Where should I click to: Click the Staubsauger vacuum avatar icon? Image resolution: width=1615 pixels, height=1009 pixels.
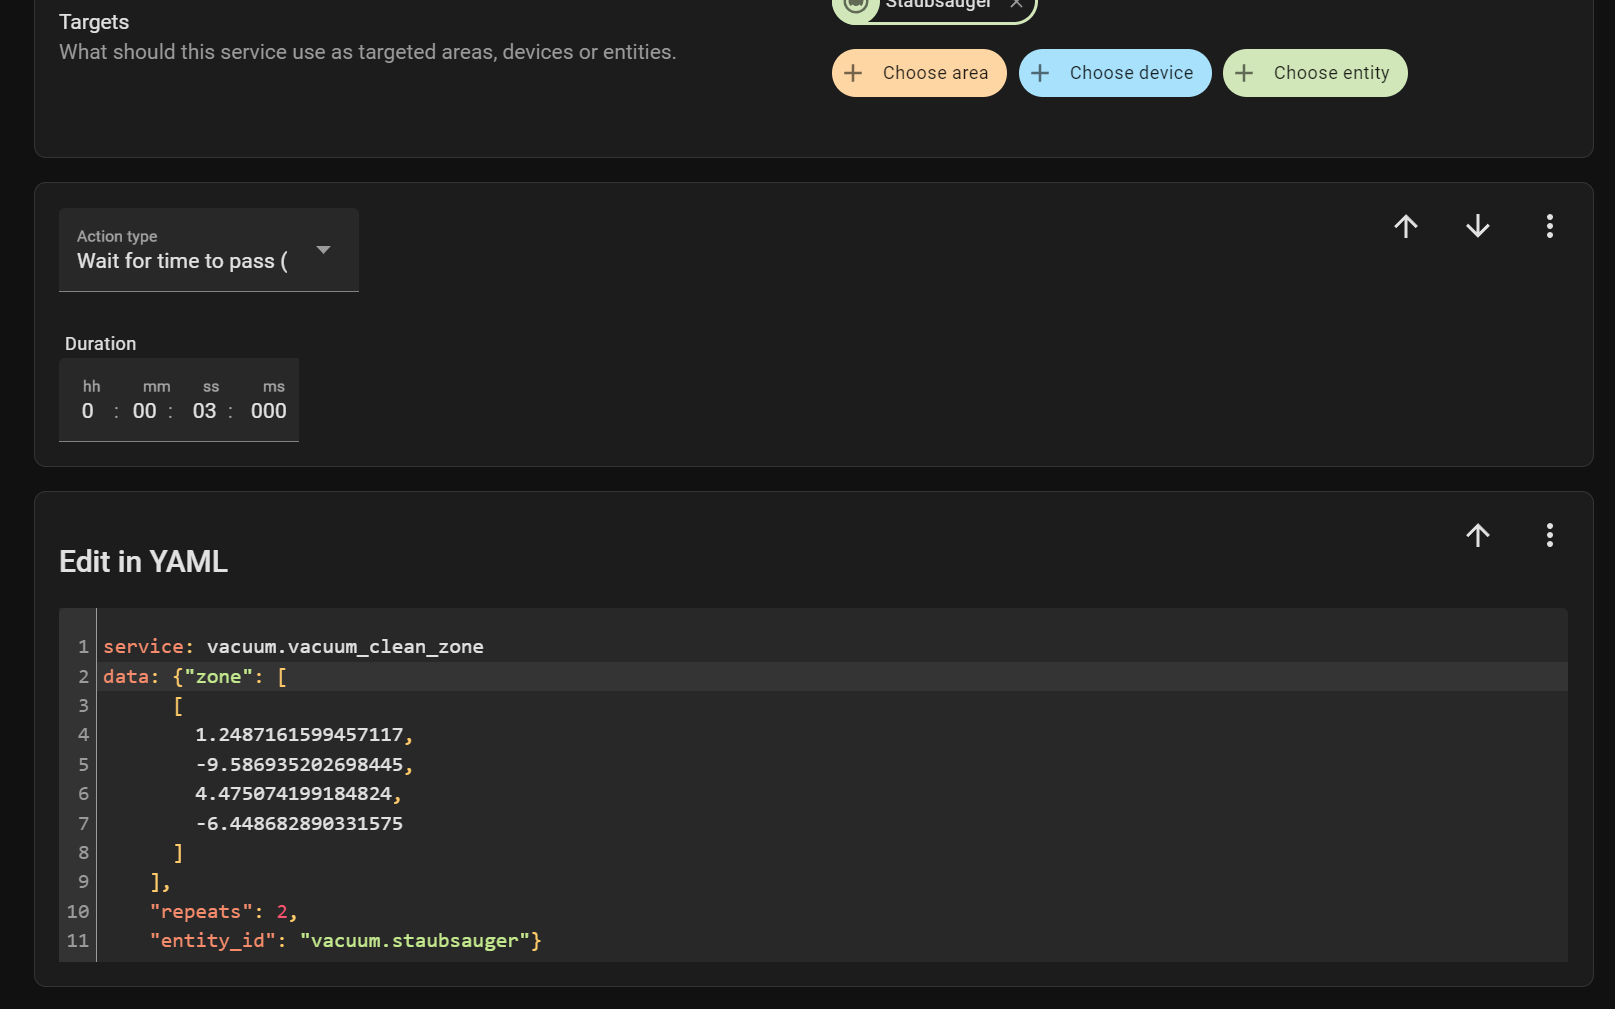(x=854, y=5)
